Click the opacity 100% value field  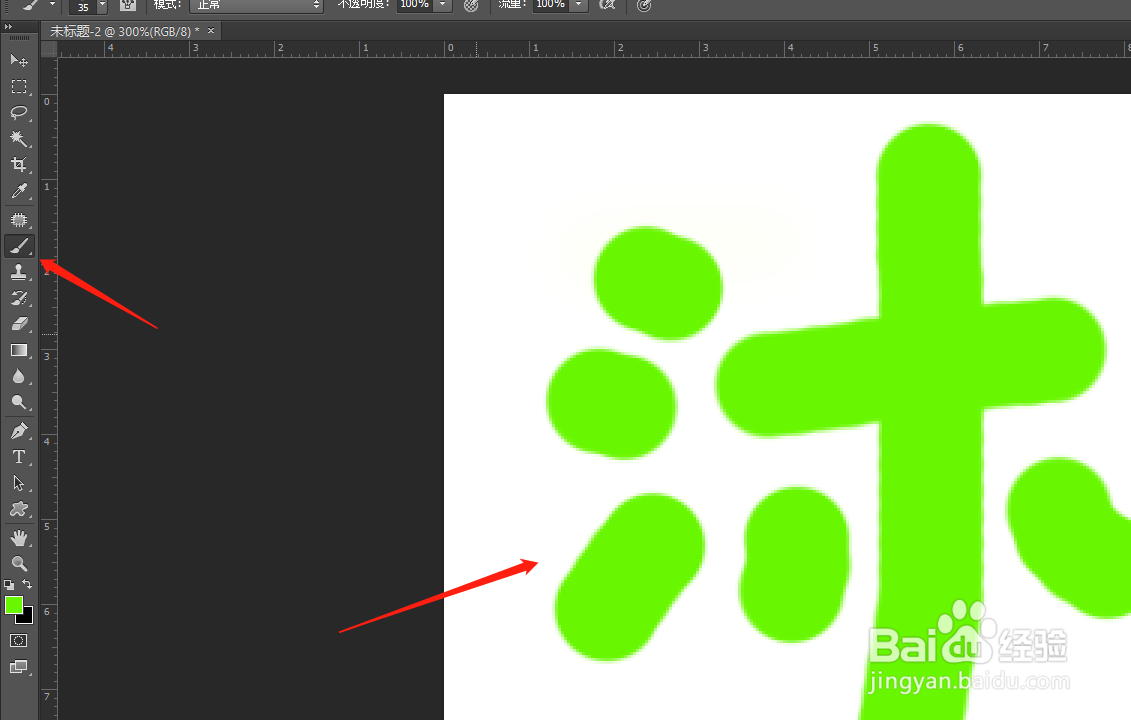[415, 4]
